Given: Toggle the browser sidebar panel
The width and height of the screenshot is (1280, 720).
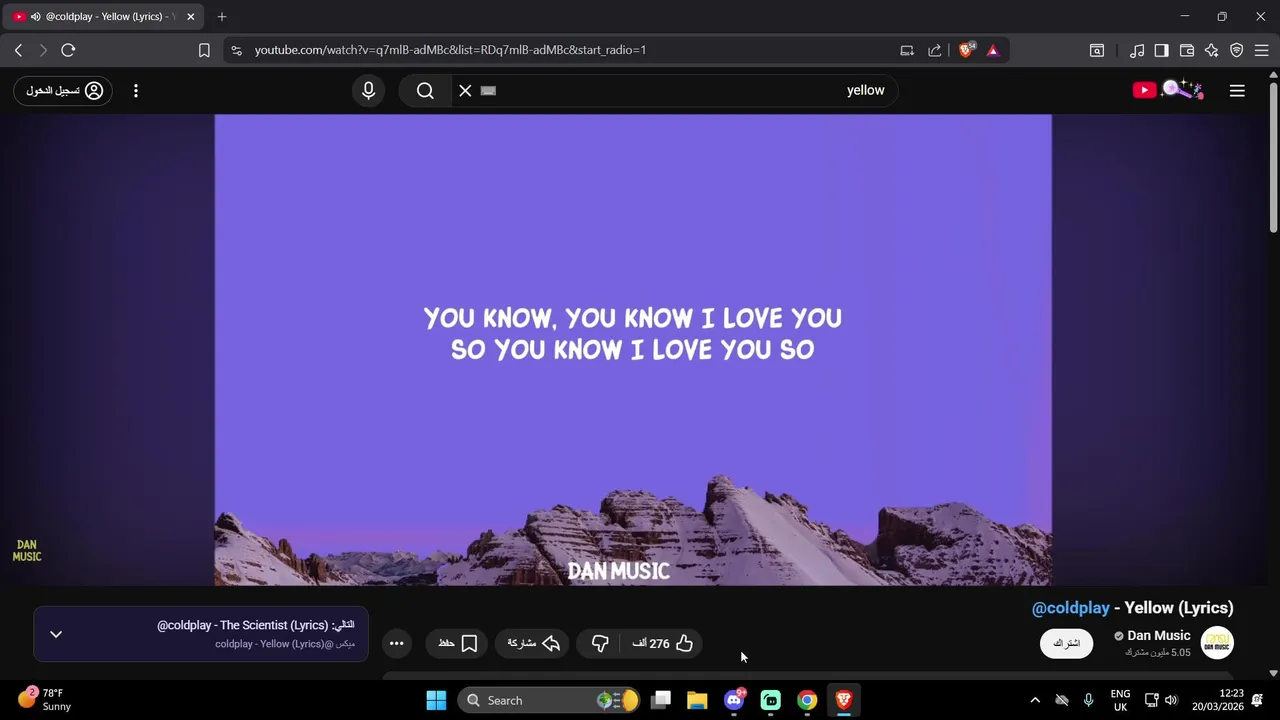Looking at the screenshot, I should pyautogui.click(x=1162, y=50).
